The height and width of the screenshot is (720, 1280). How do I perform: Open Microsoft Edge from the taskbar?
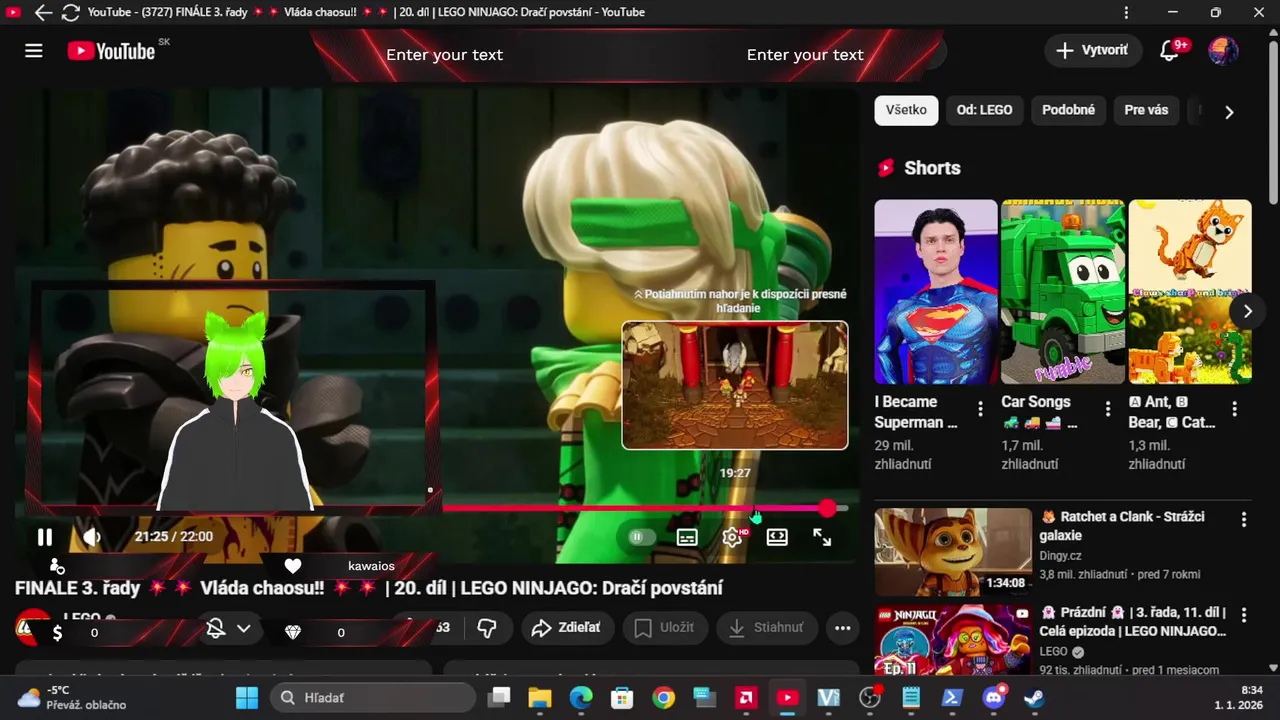[581, 698]
